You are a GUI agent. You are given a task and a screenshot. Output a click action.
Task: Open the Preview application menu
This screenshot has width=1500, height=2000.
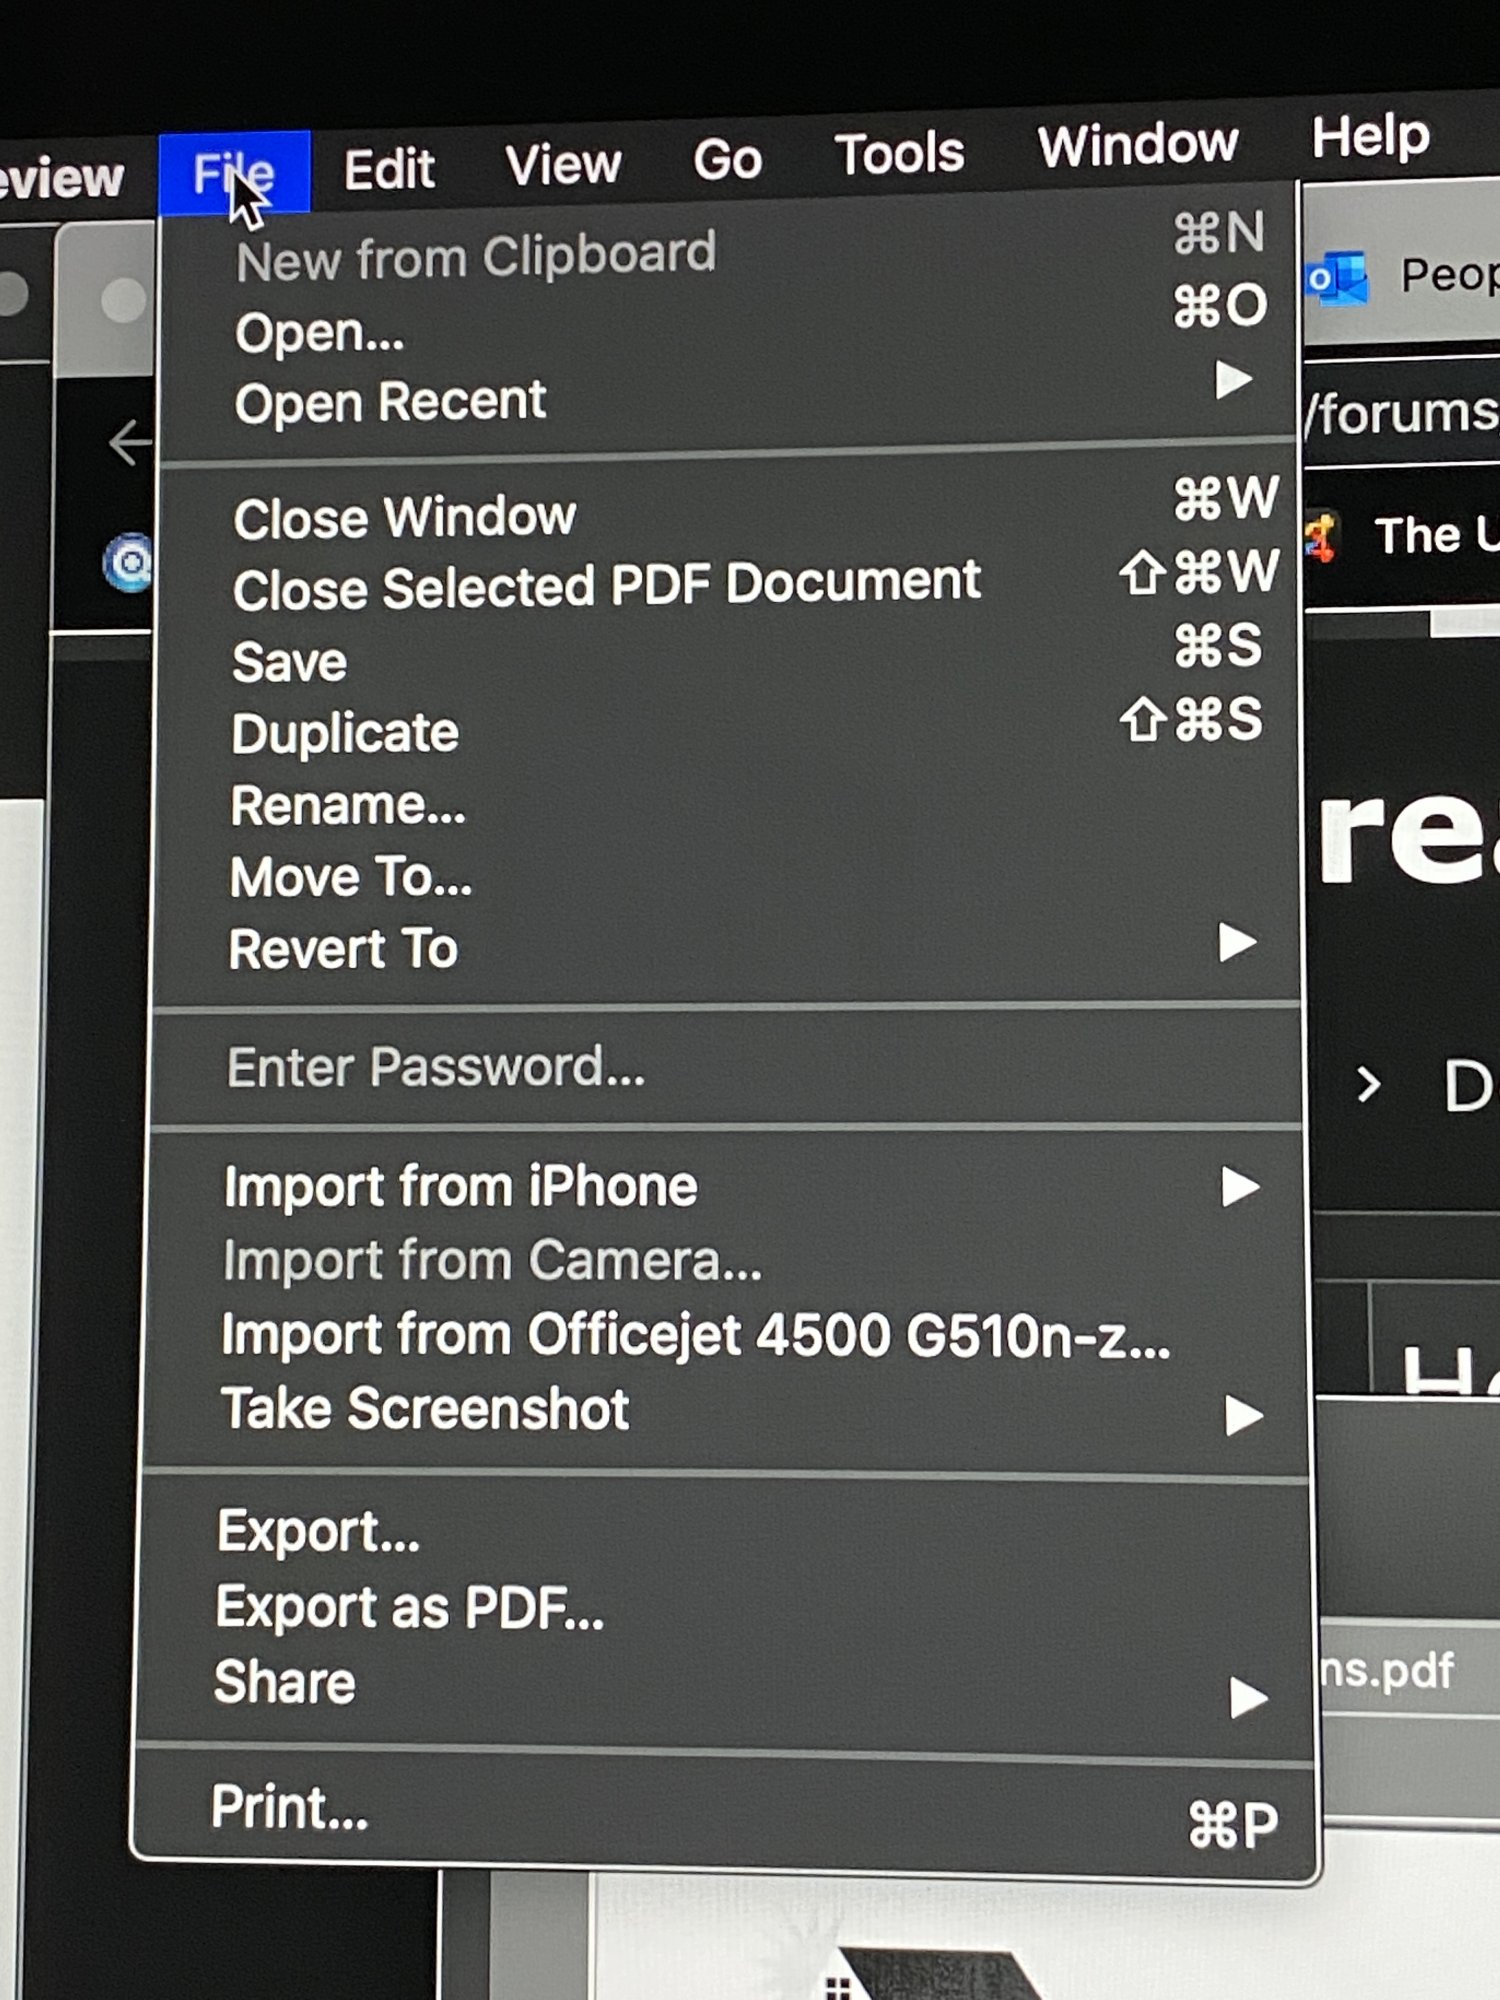pos(60,178)
